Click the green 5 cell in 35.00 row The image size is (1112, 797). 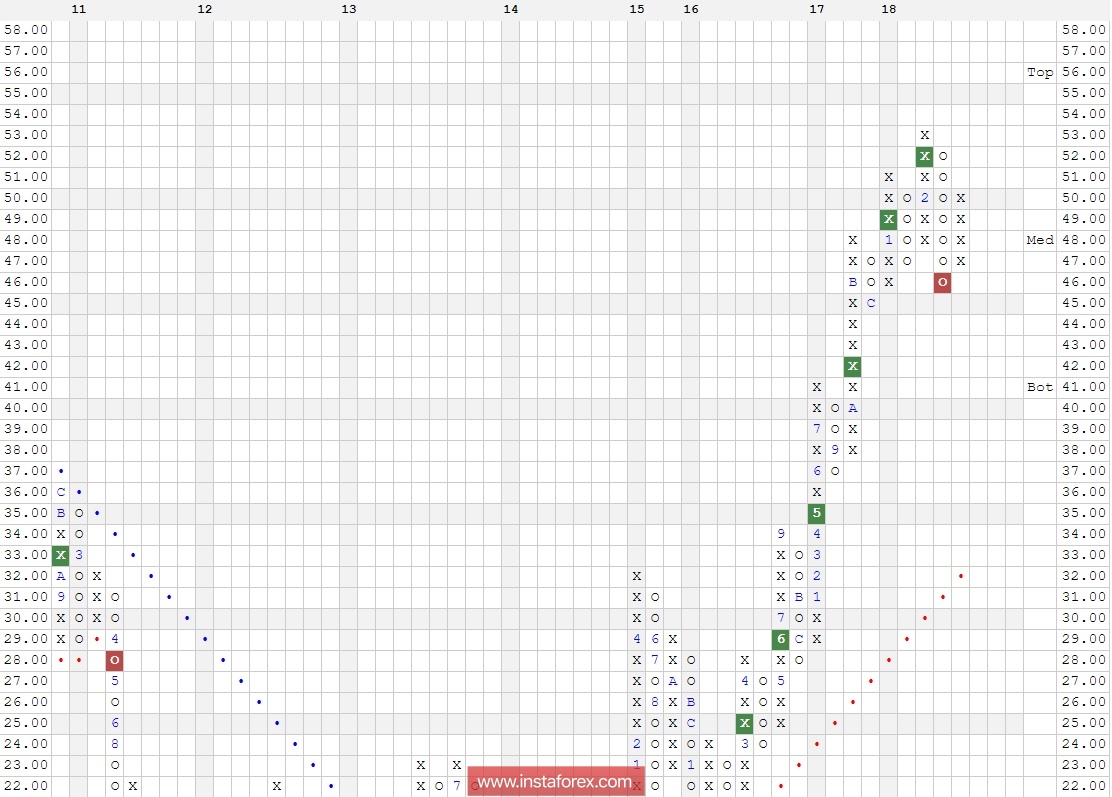[x=816, y=513]
